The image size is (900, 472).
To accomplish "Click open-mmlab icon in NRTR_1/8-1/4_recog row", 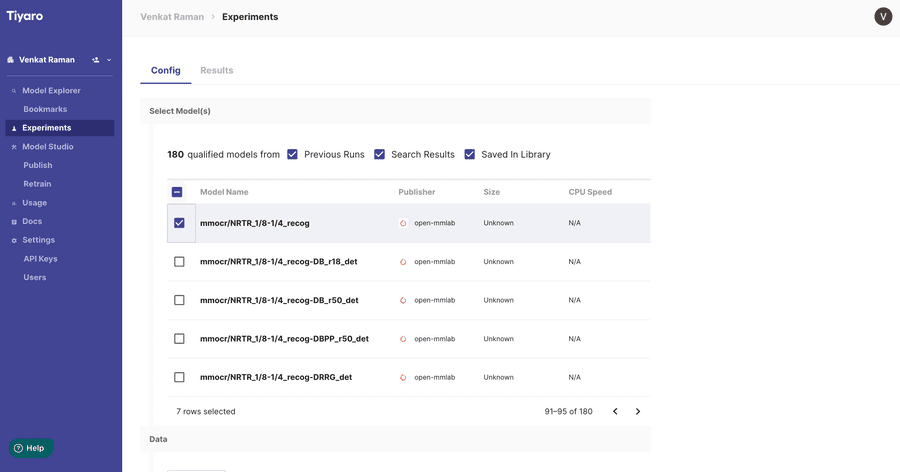I will [403, 223].
